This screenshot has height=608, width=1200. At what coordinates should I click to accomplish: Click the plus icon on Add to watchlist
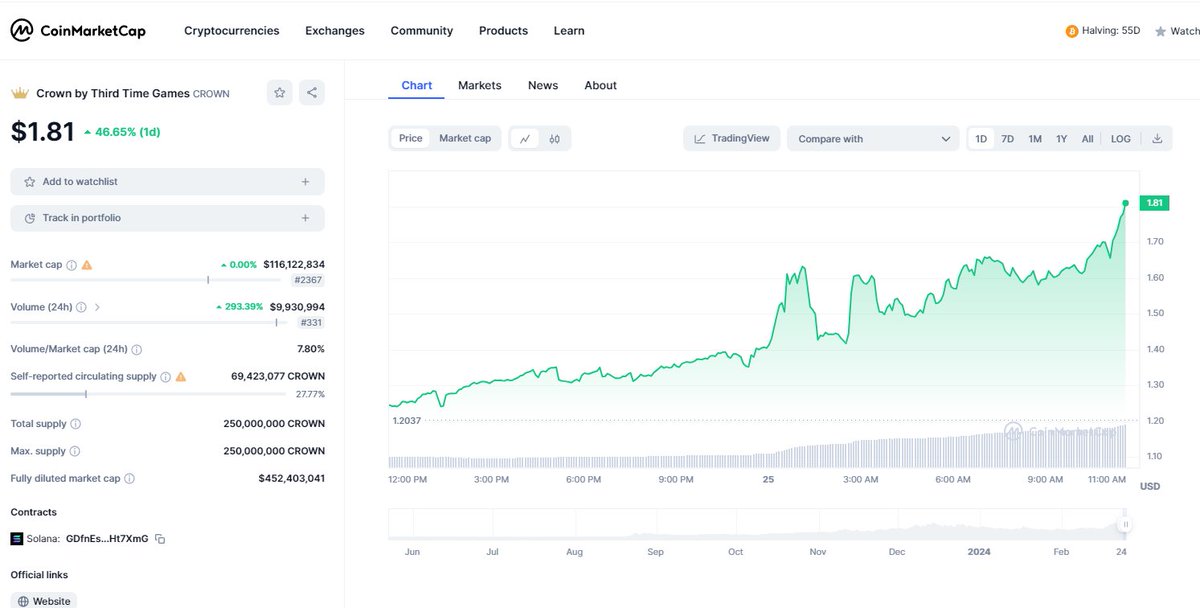pos(305,182)
